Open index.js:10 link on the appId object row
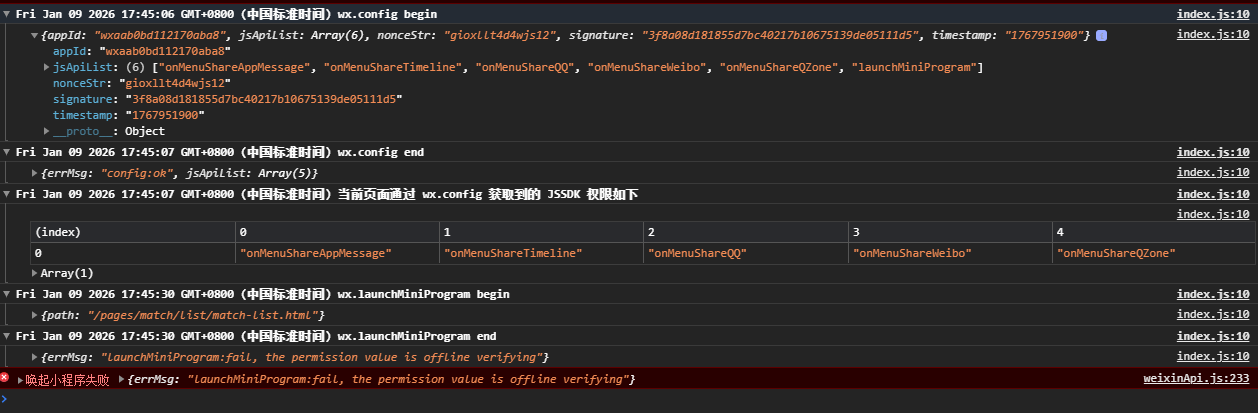Viewport: 1258px width, 413px height. tap(1213, 35)
